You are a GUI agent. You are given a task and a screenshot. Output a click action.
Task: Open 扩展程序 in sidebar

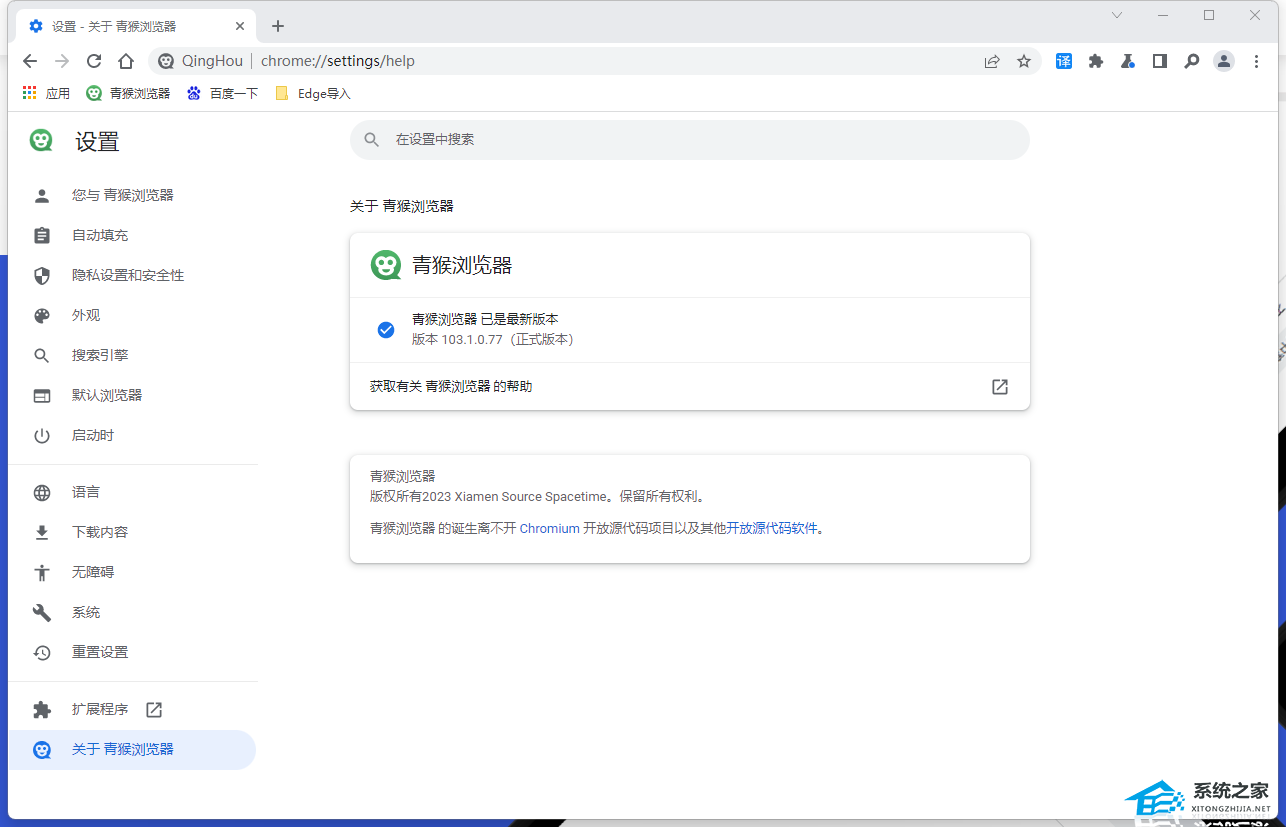point(132,709)
